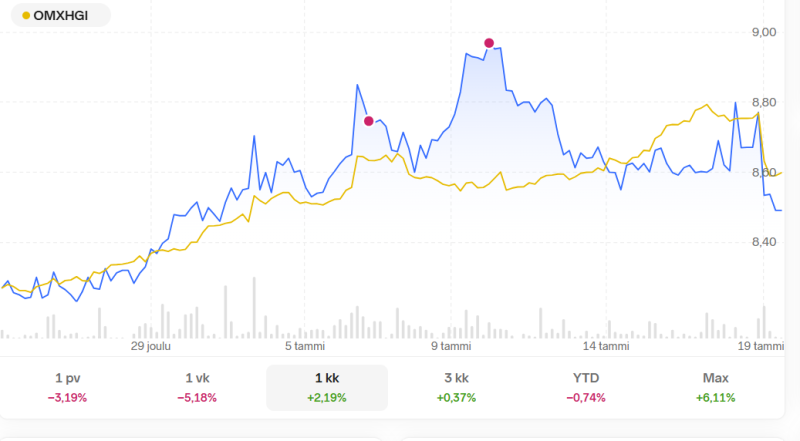Click the 8,80 price axis label
Viewport: 800px width, 441px height.
(764, 102)
